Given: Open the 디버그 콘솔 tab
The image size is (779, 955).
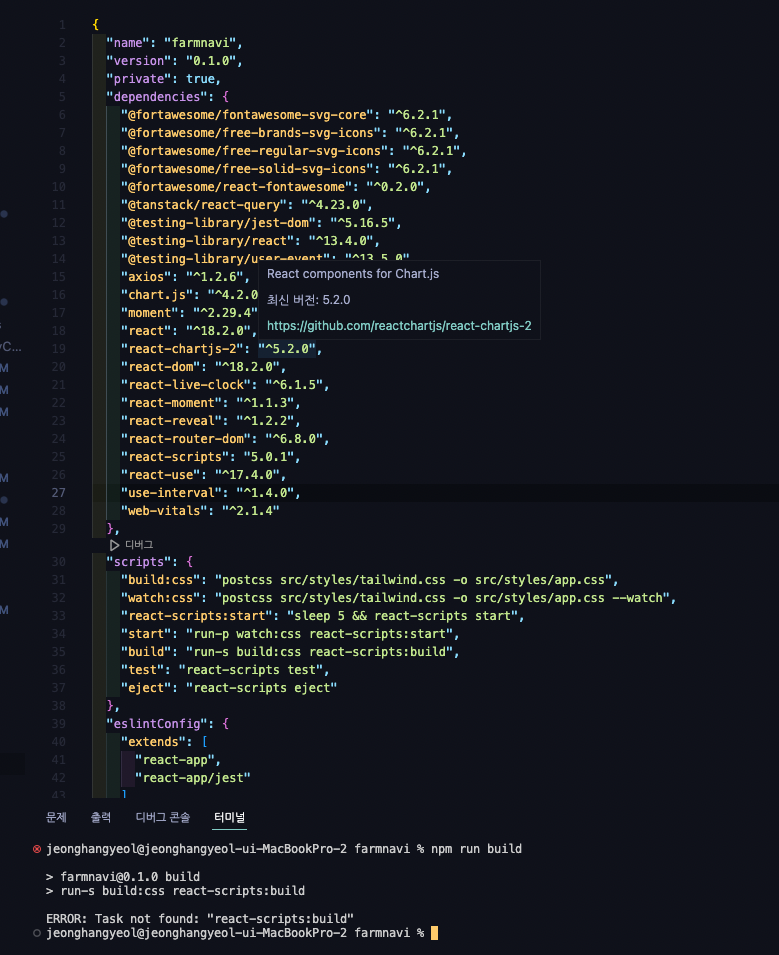Looking at the screenshot, I should [163, 817].
